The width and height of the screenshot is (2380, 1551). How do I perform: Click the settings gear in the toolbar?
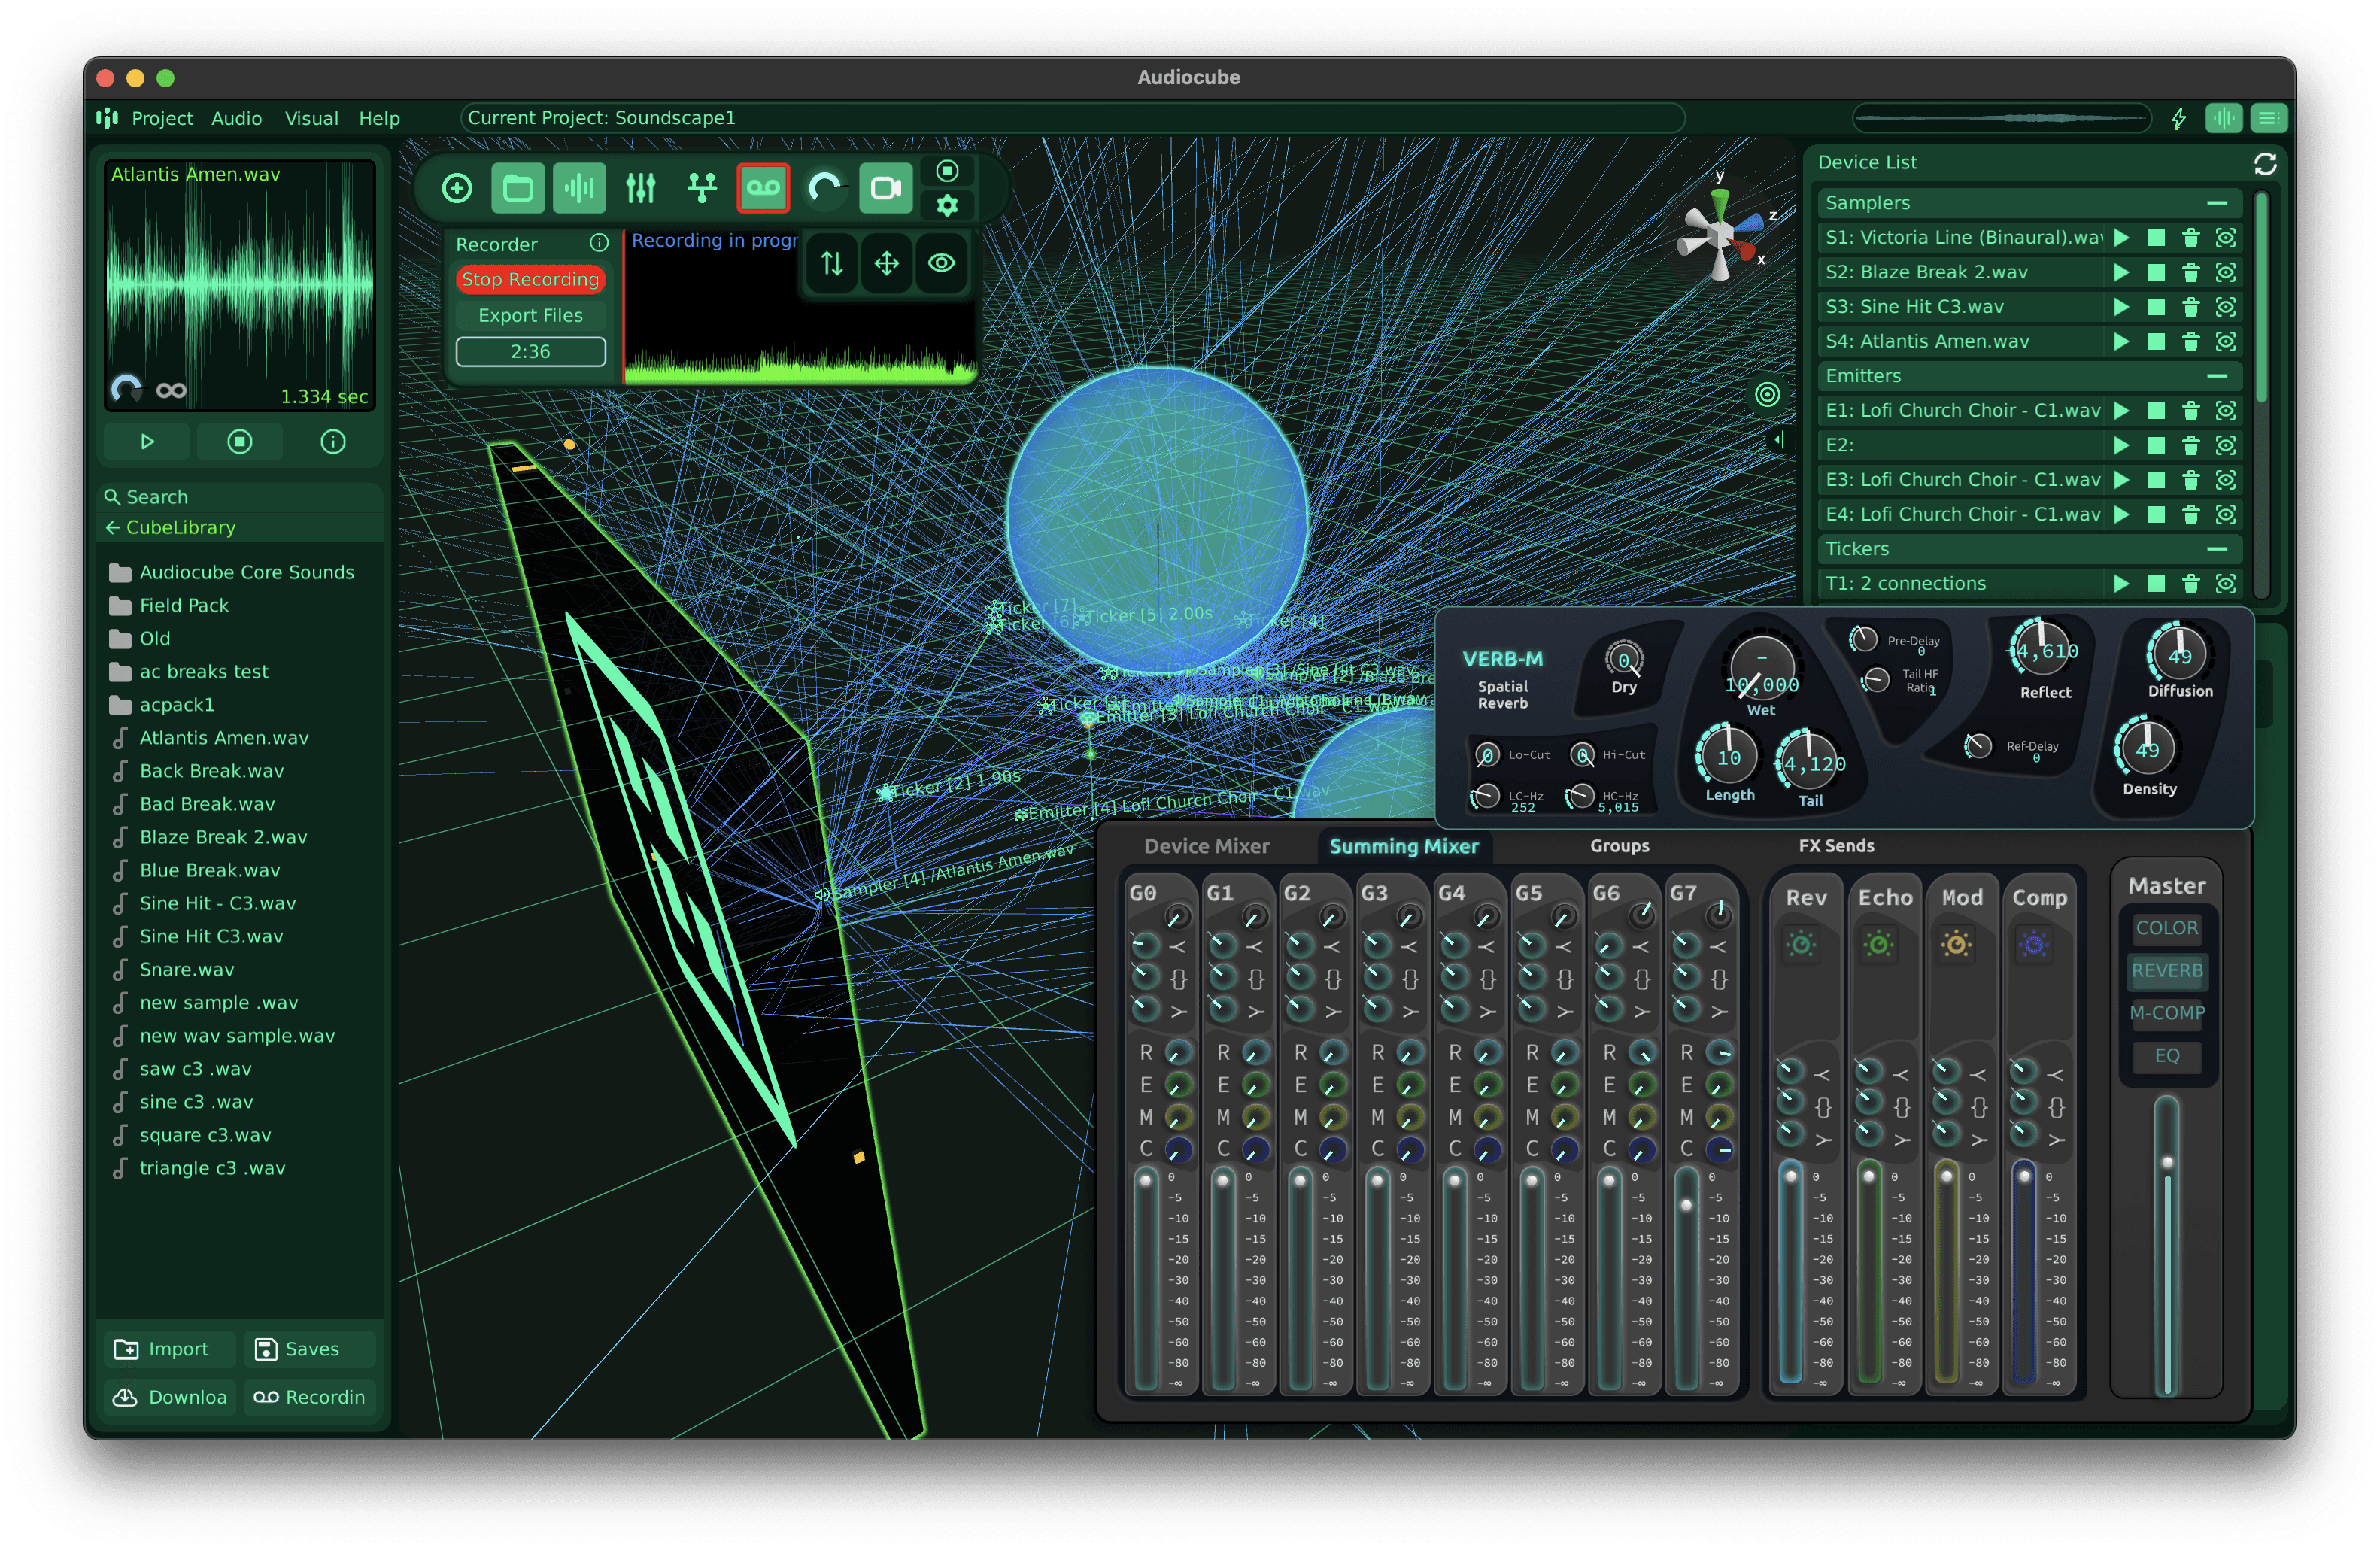[x=947, y=206]
